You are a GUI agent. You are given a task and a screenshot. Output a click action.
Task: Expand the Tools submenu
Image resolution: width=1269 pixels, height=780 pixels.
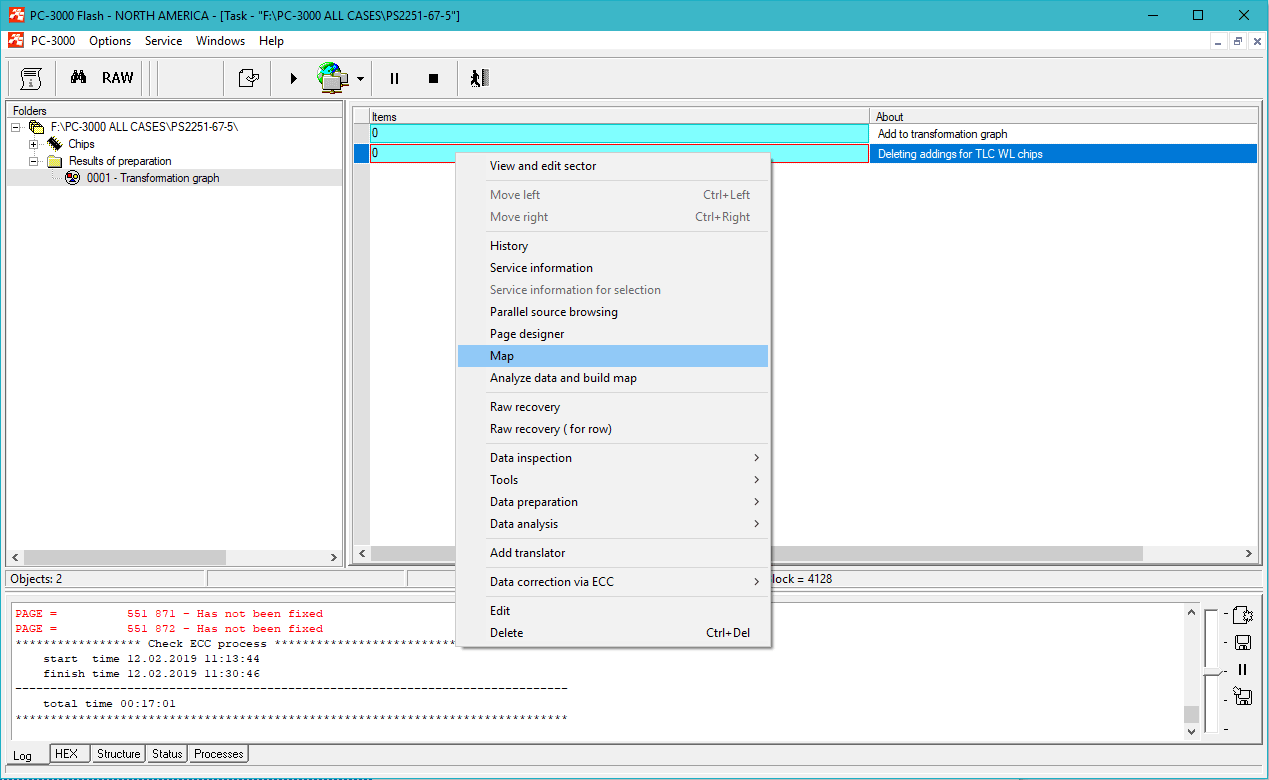[613, 480]
